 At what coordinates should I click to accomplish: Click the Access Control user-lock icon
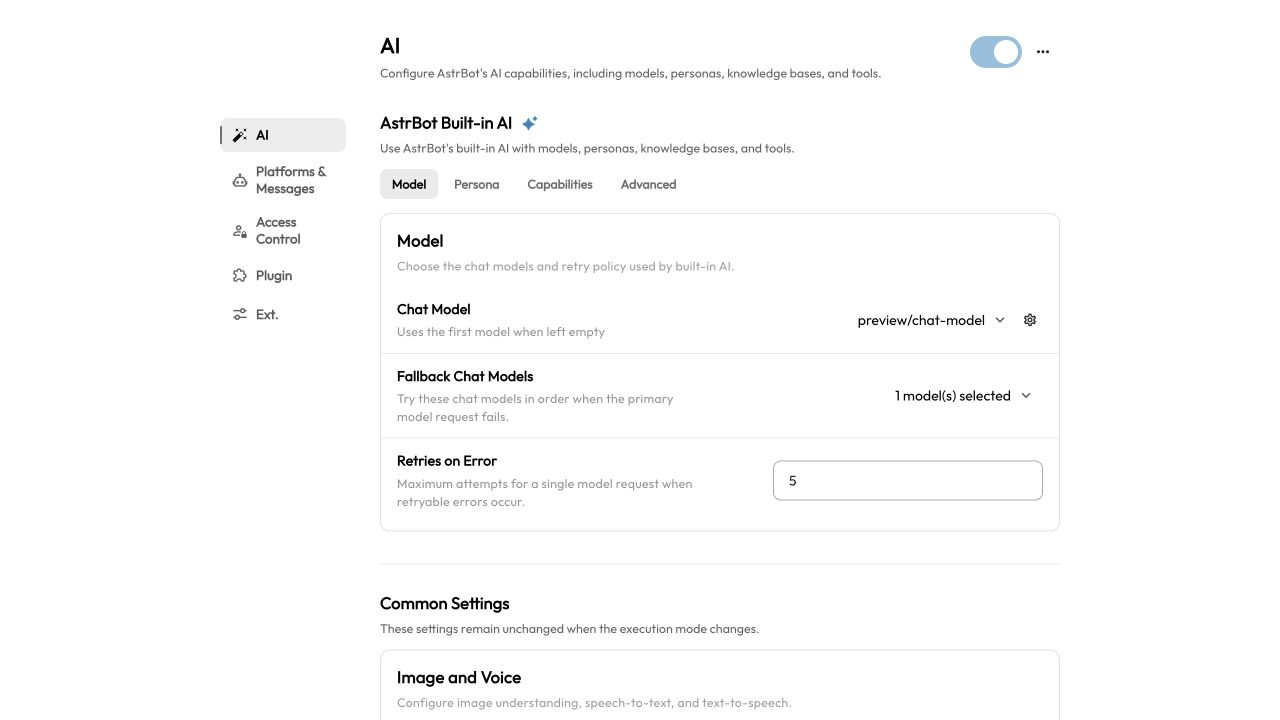point(240,231)
